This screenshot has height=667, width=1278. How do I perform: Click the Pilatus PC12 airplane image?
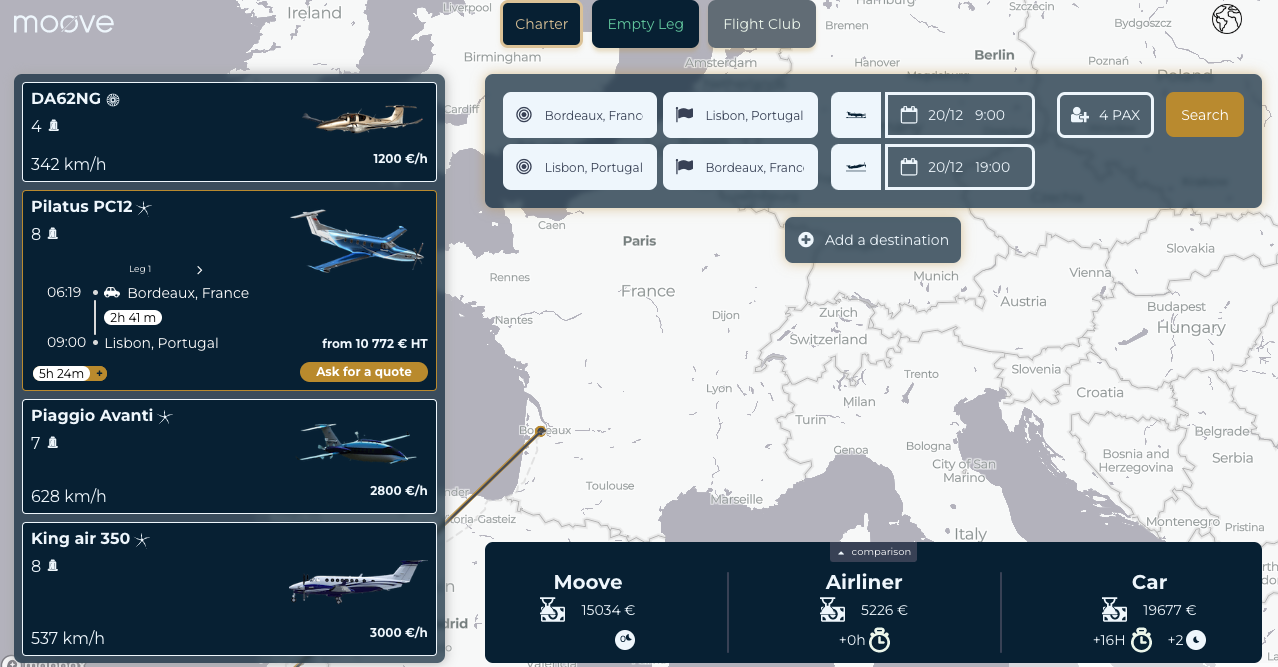358,240
